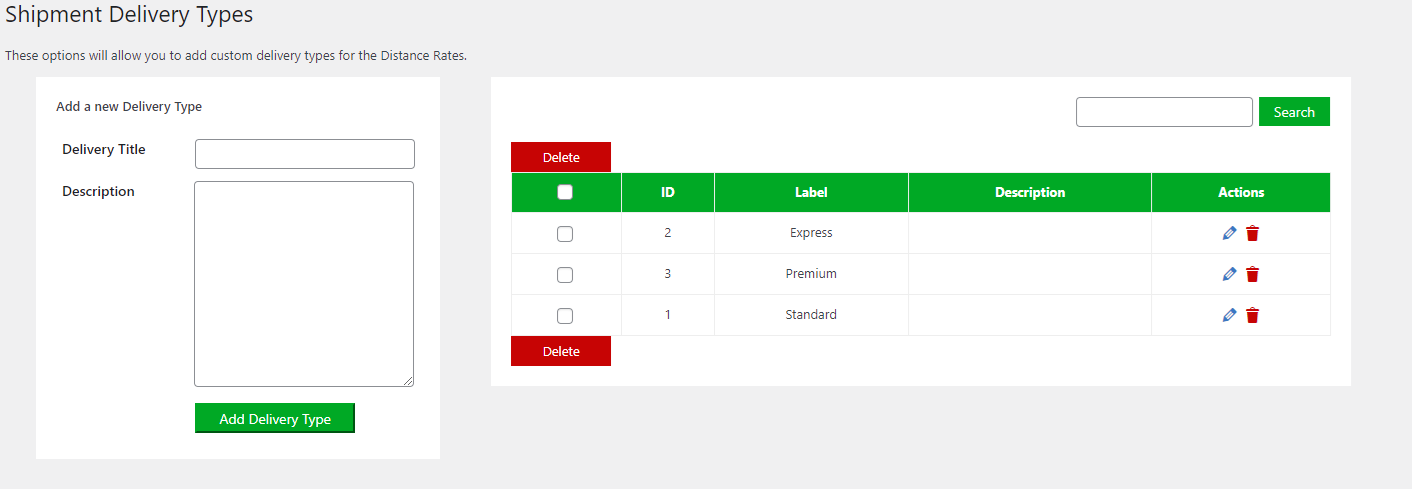
Task: Delete the Express row via trash icon
Action: [1252, 233]
